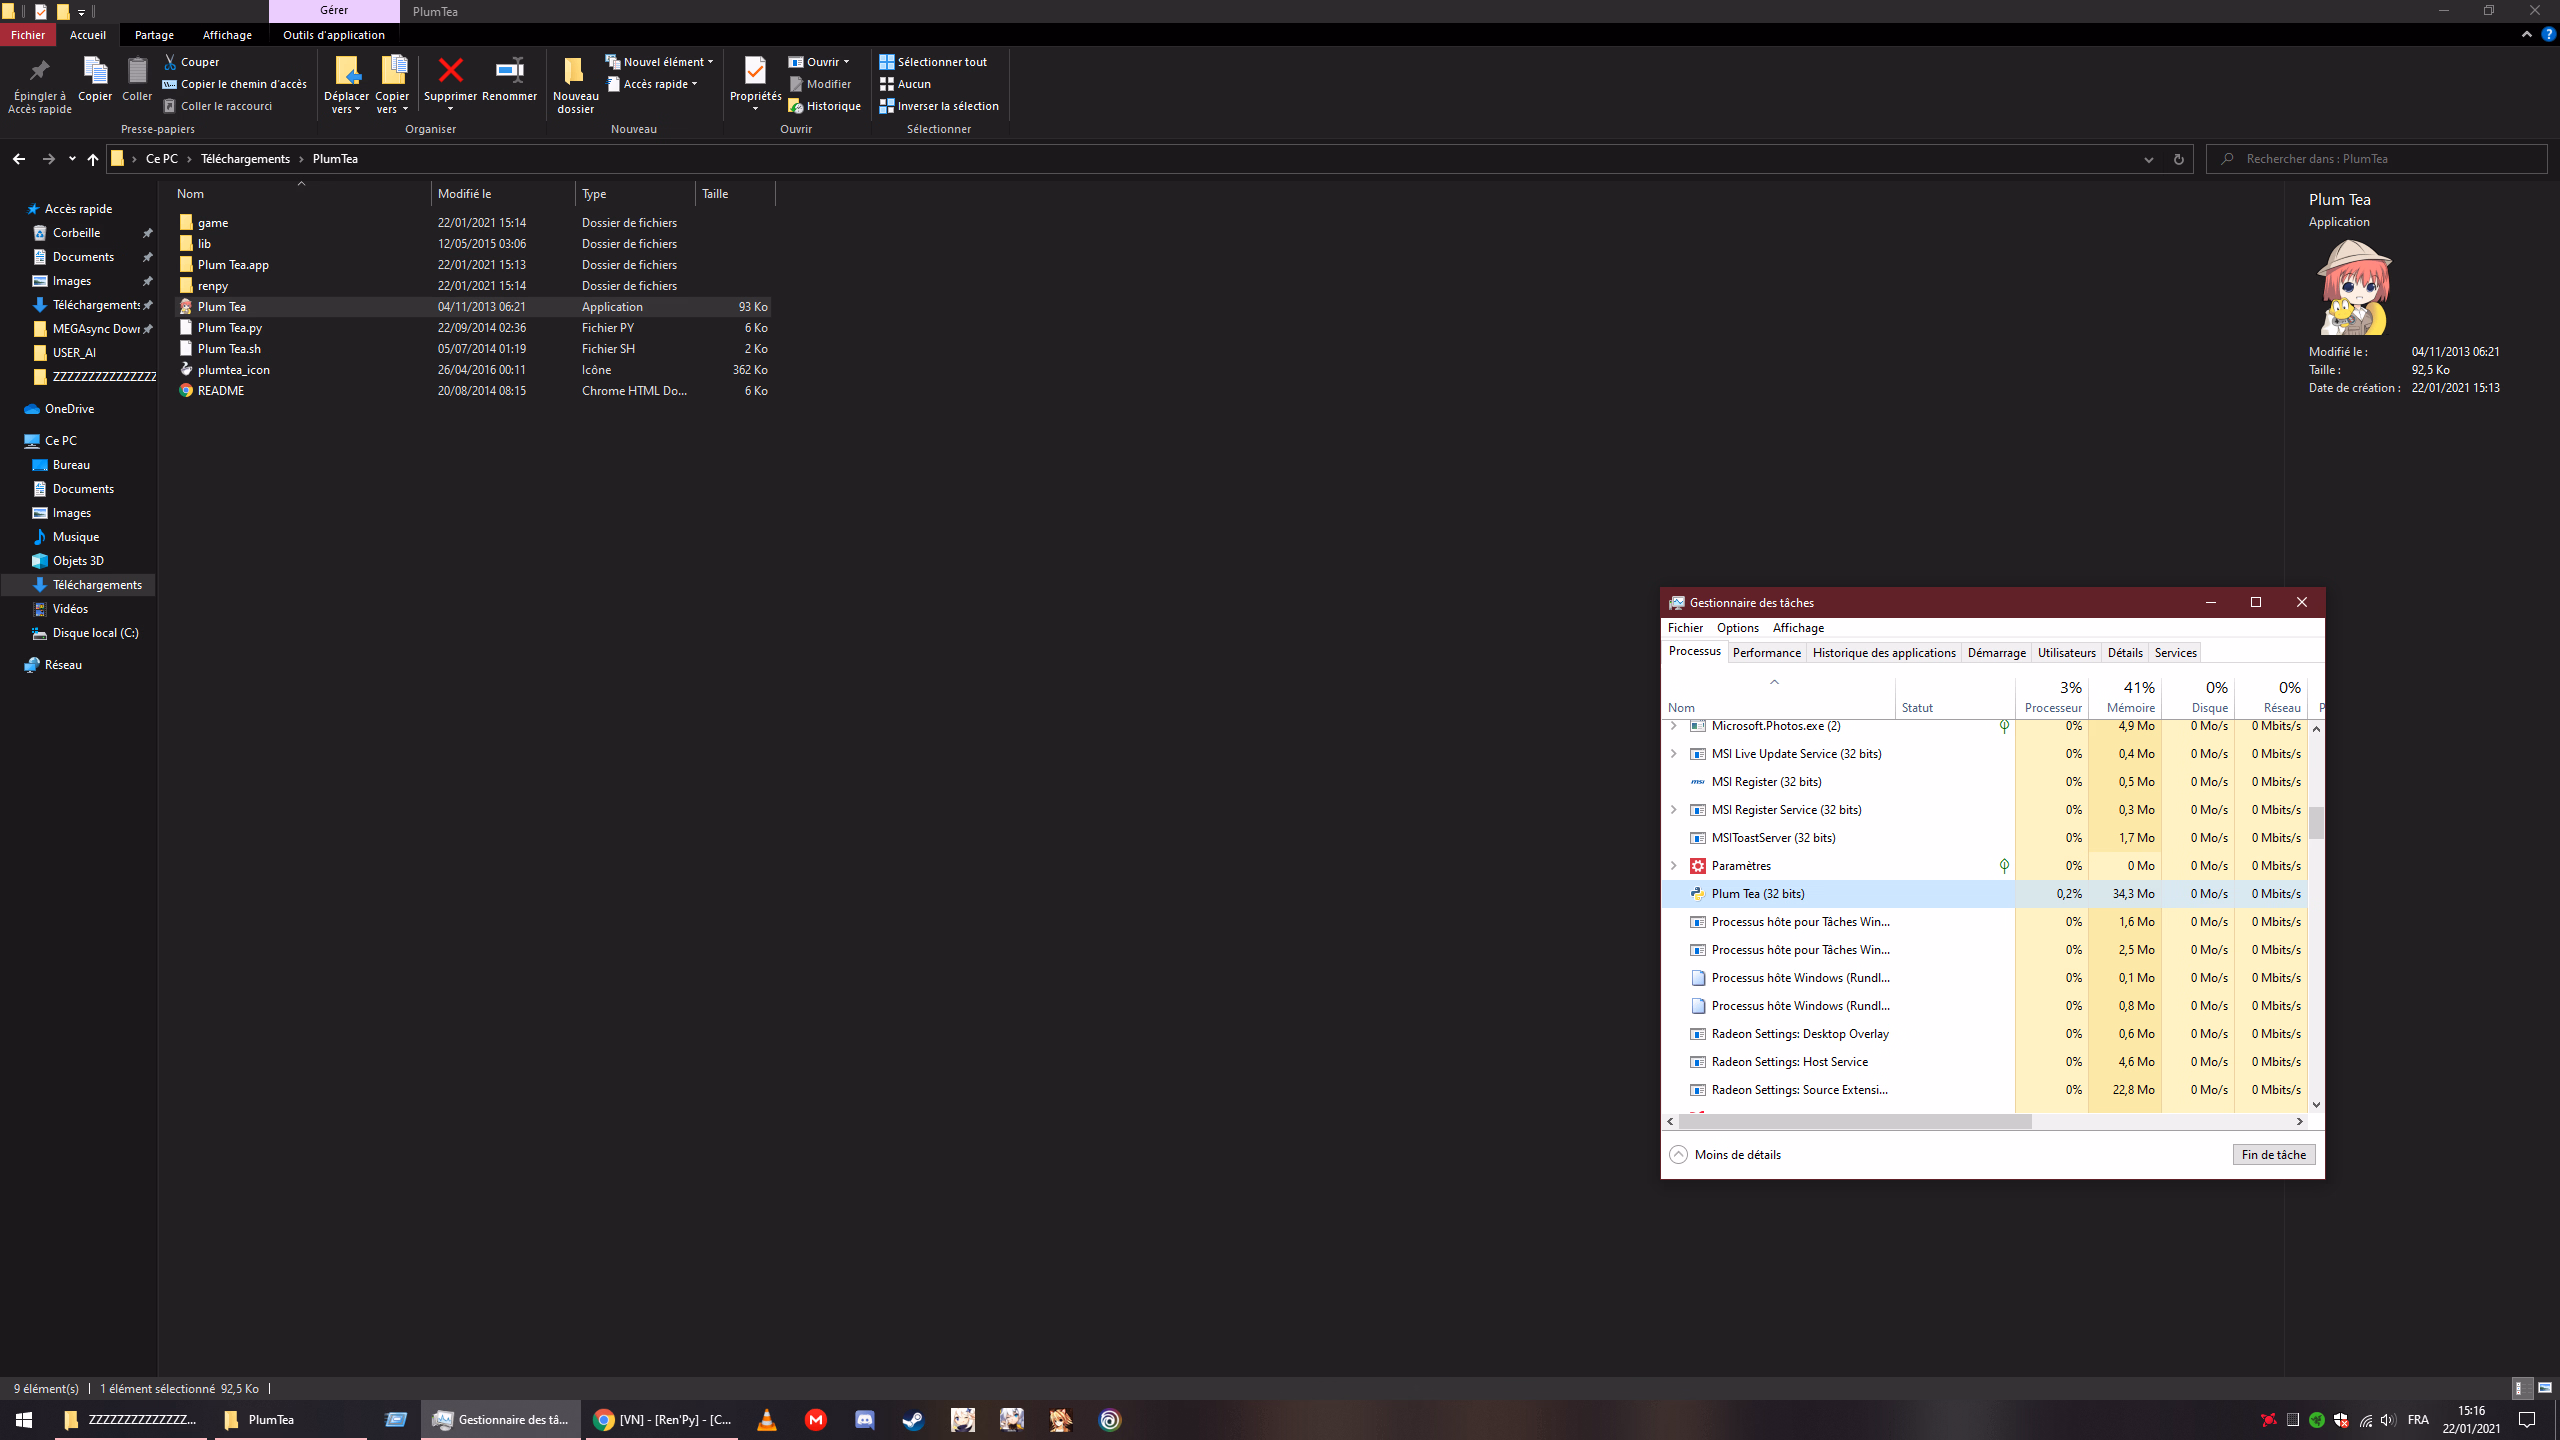Viewport: 2560px width, 1440px height.
Task: Expand the Paramètres process group
Action: coord(1674,866)
